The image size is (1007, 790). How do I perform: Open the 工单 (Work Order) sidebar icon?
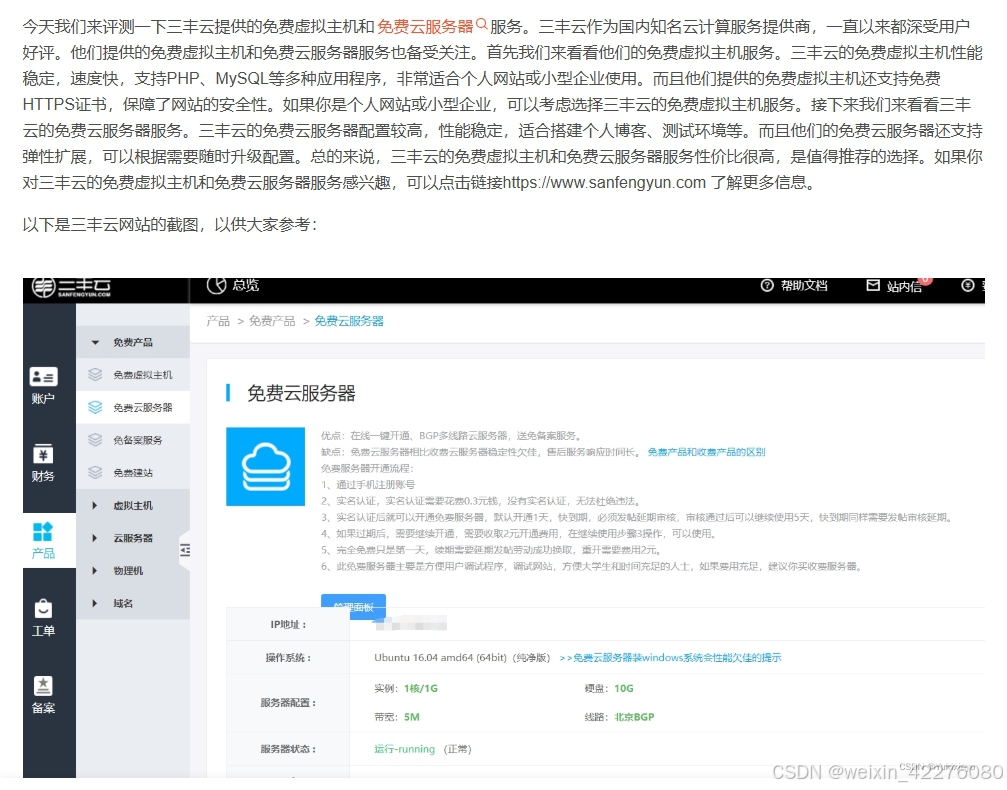point(46,617)
